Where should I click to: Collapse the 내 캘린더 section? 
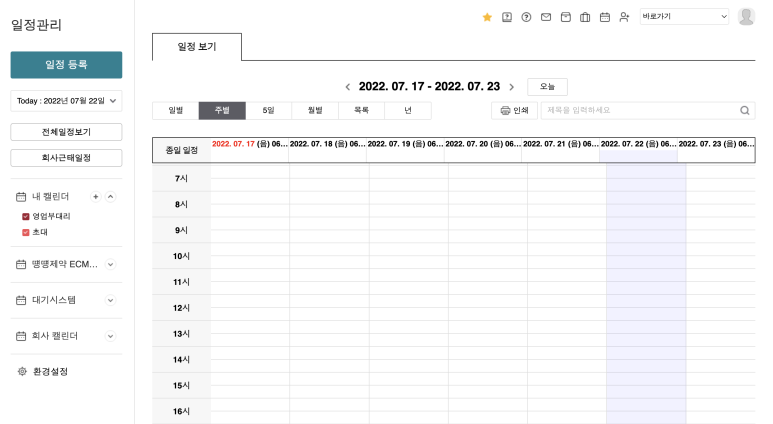pyautogui.click(x=111, y=197)
